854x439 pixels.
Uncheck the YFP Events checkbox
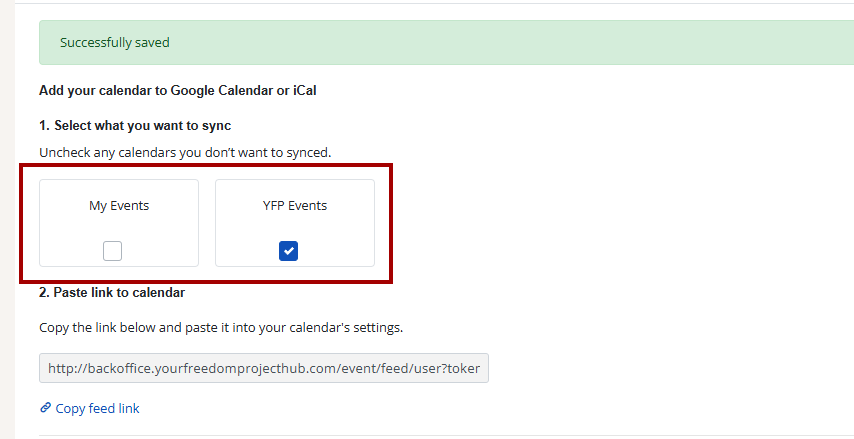coord(288,251)
